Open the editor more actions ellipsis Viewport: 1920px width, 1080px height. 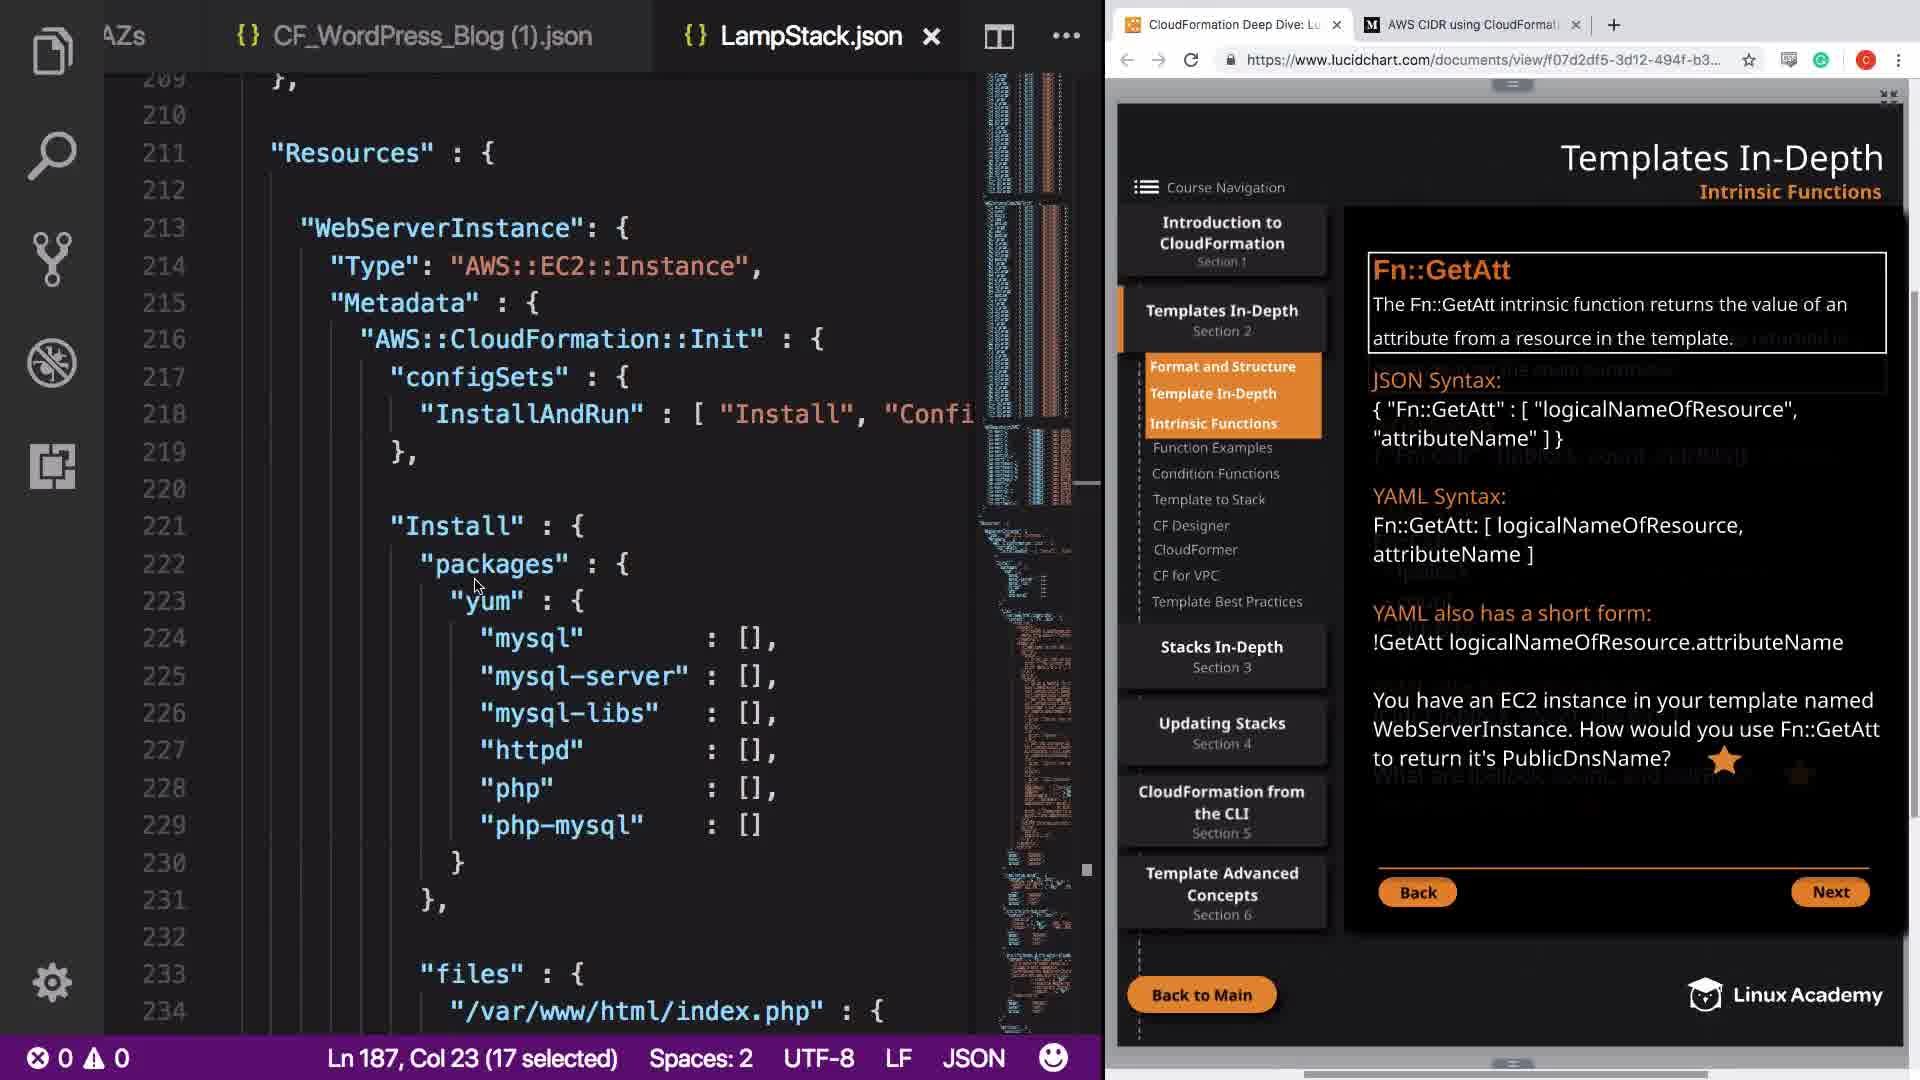(1066, 36)
